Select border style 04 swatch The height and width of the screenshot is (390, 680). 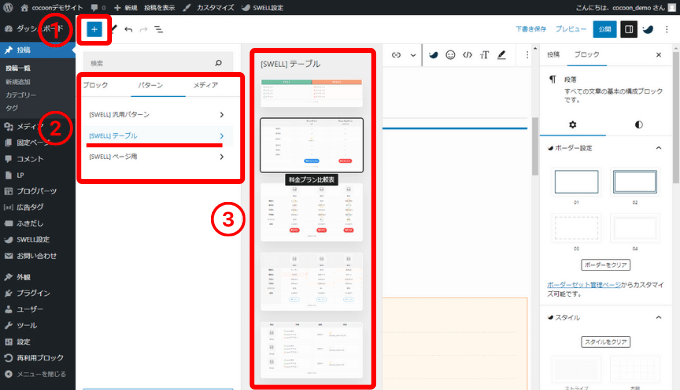[x=634, y=228]
